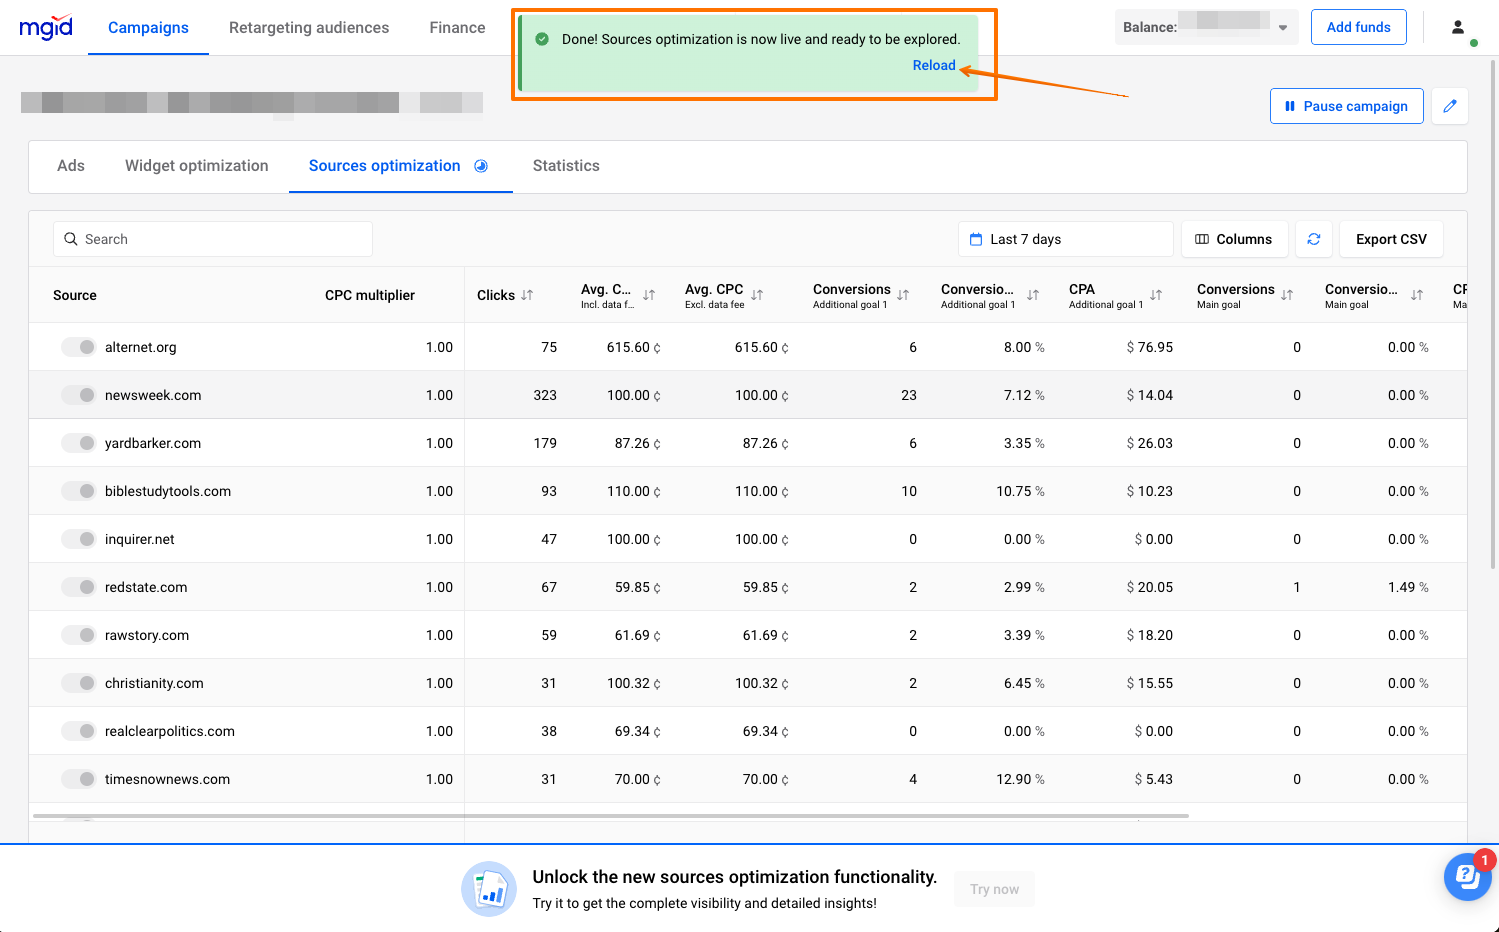
Task: Open the Last 7 days date picker
Action: coord(1064,239)
